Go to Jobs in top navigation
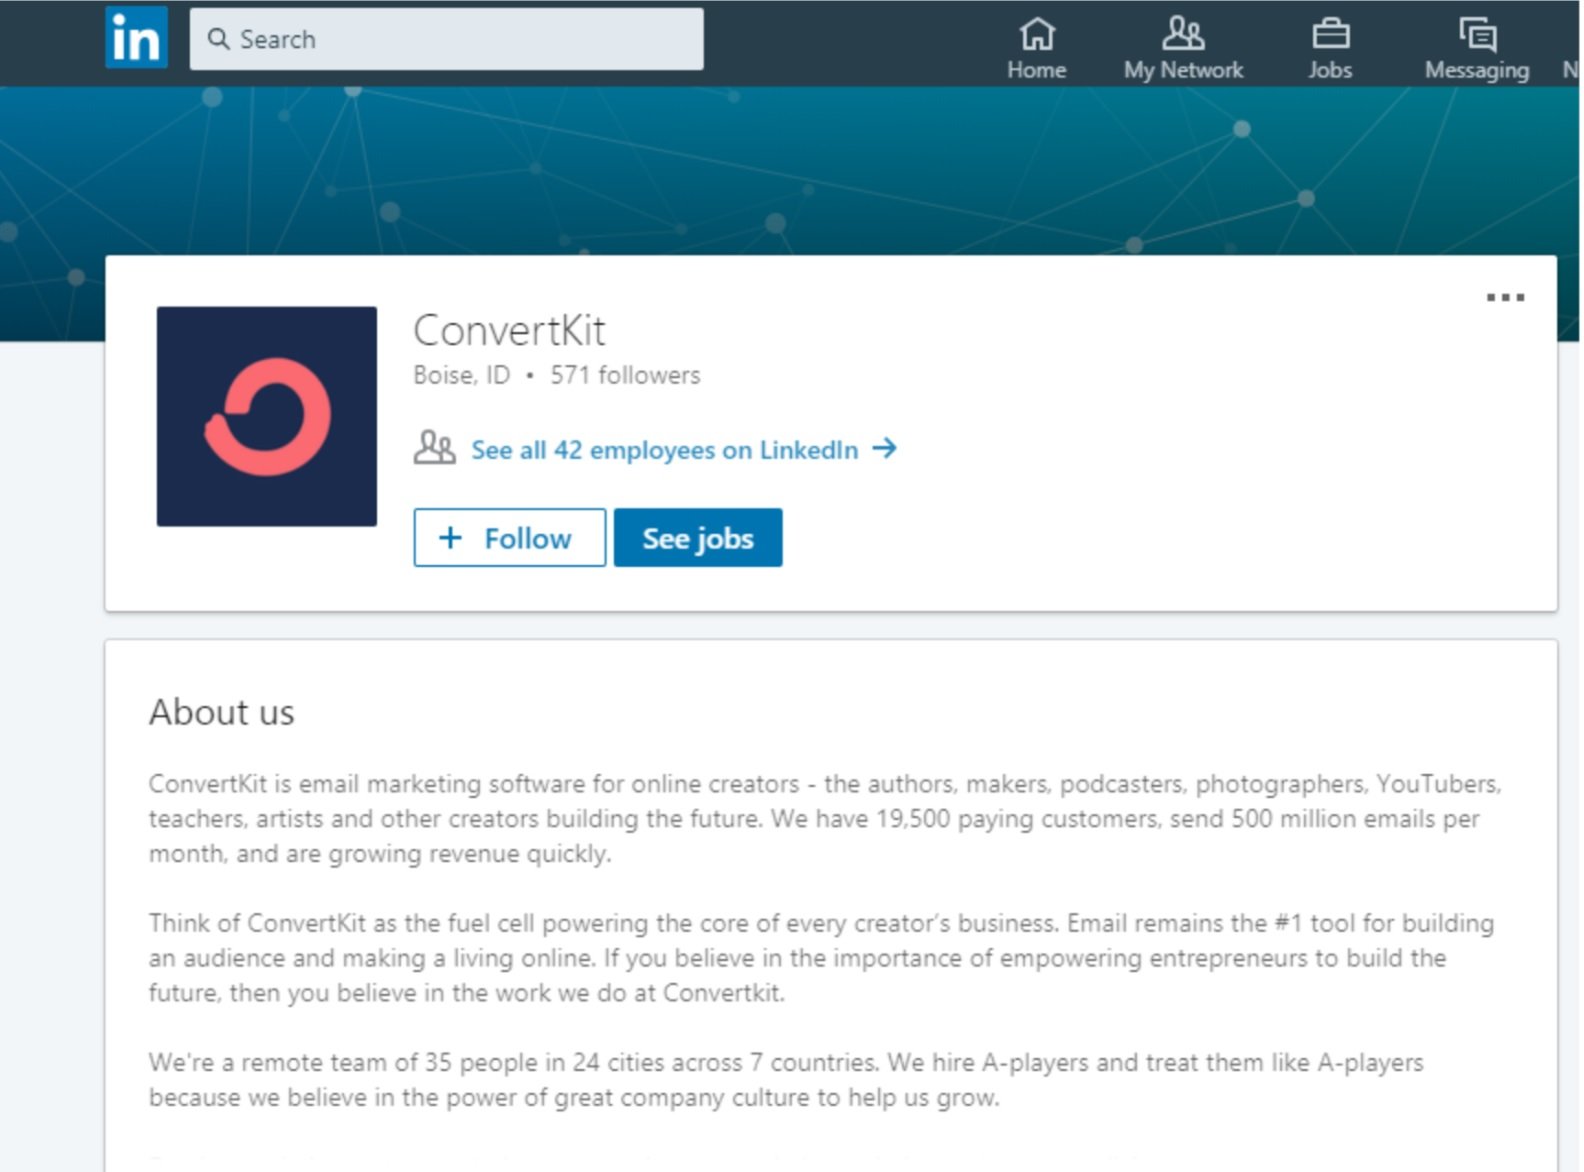Viewport: 1584px width, 1172px height. pyautogui.click(x=1330, y=49)
